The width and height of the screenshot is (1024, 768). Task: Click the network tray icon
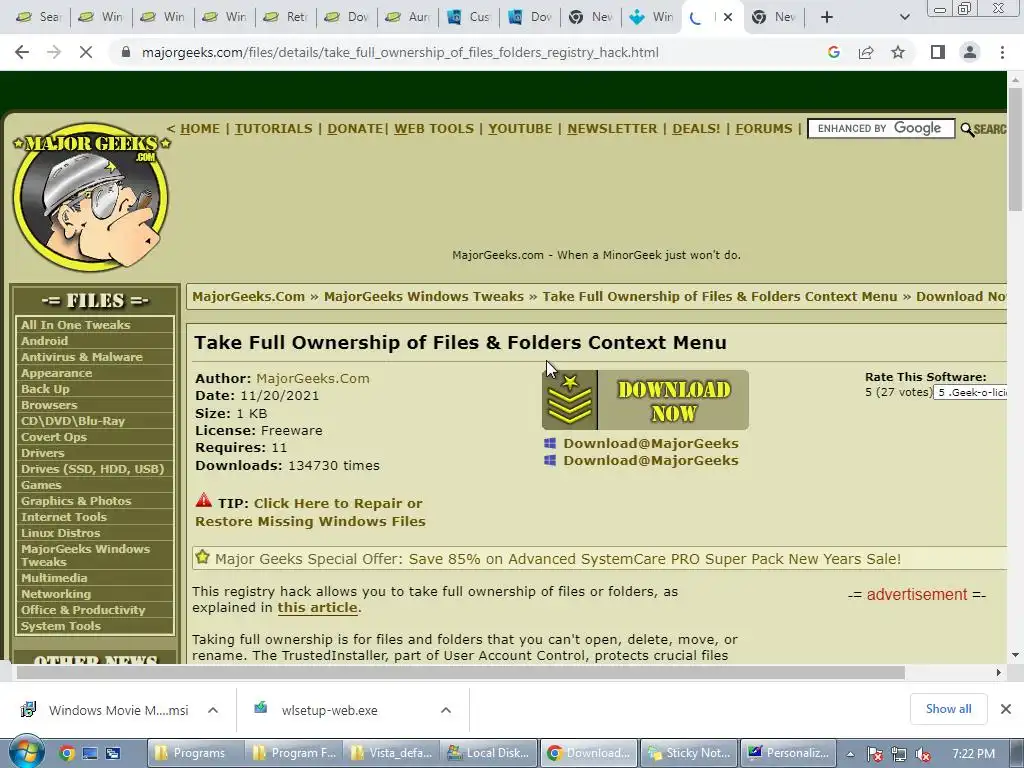coord(899,754)
